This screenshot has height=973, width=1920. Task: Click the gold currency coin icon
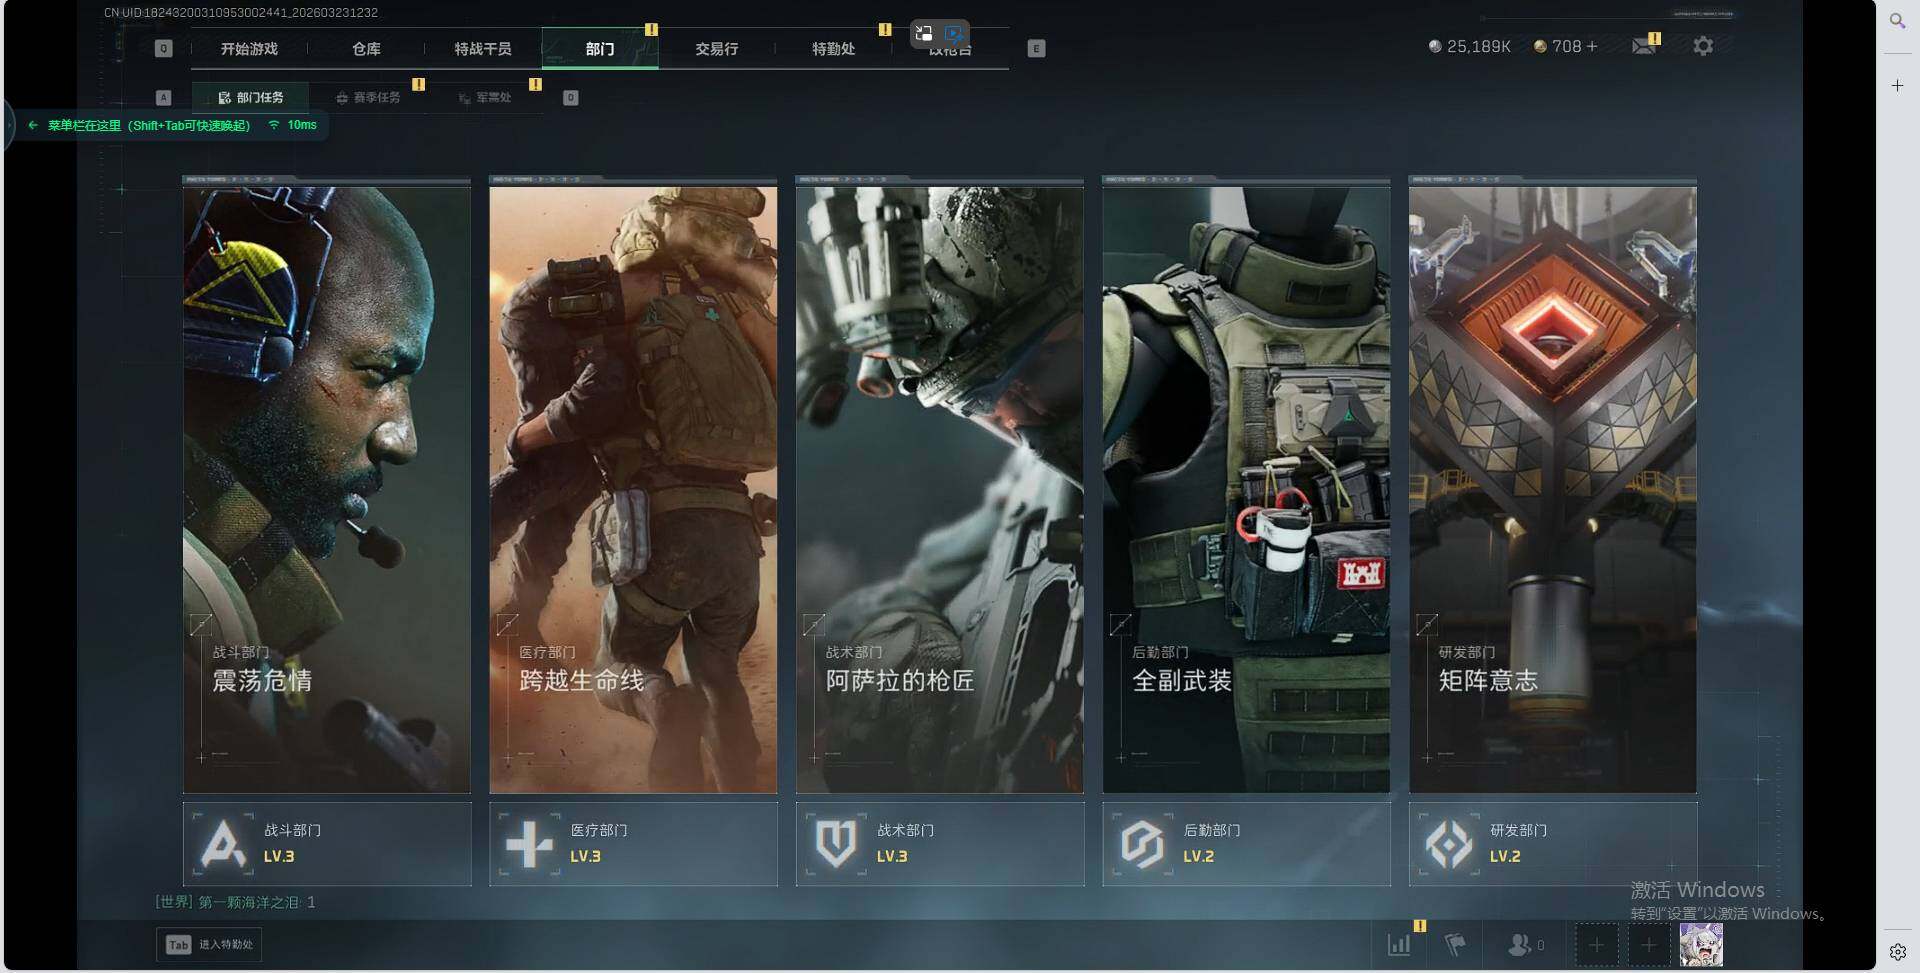point(1540,46)
